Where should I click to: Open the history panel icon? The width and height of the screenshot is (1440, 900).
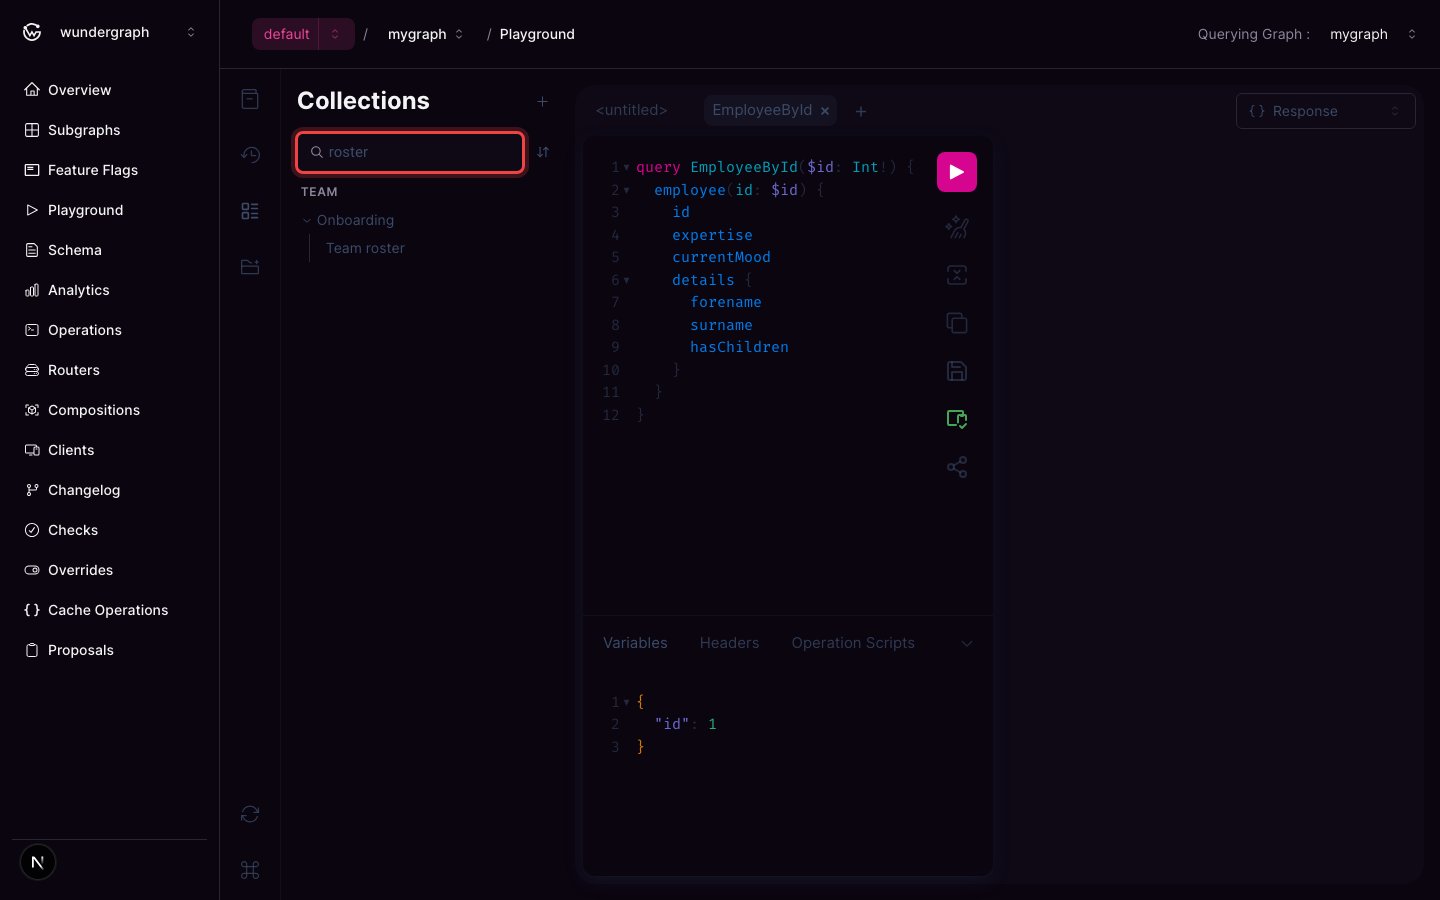tap(250, 154)
